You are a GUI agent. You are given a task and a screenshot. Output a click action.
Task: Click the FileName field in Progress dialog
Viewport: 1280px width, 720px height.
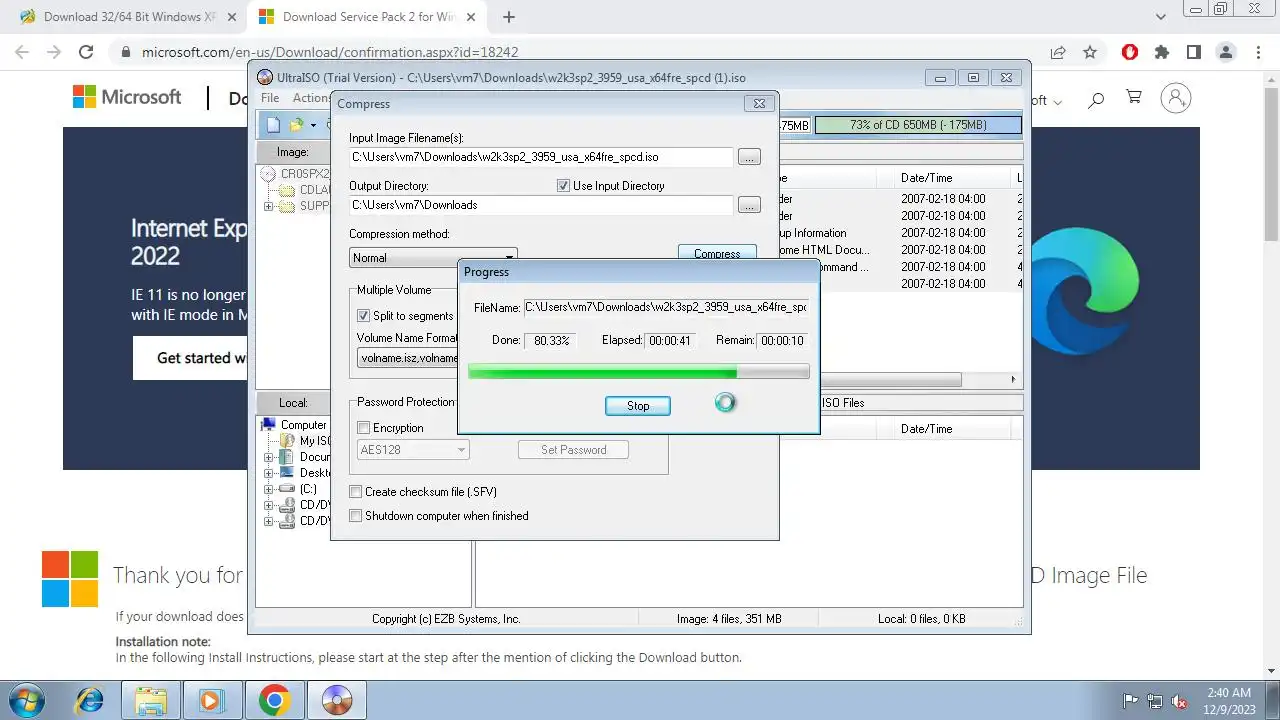[x=665, y=308]
